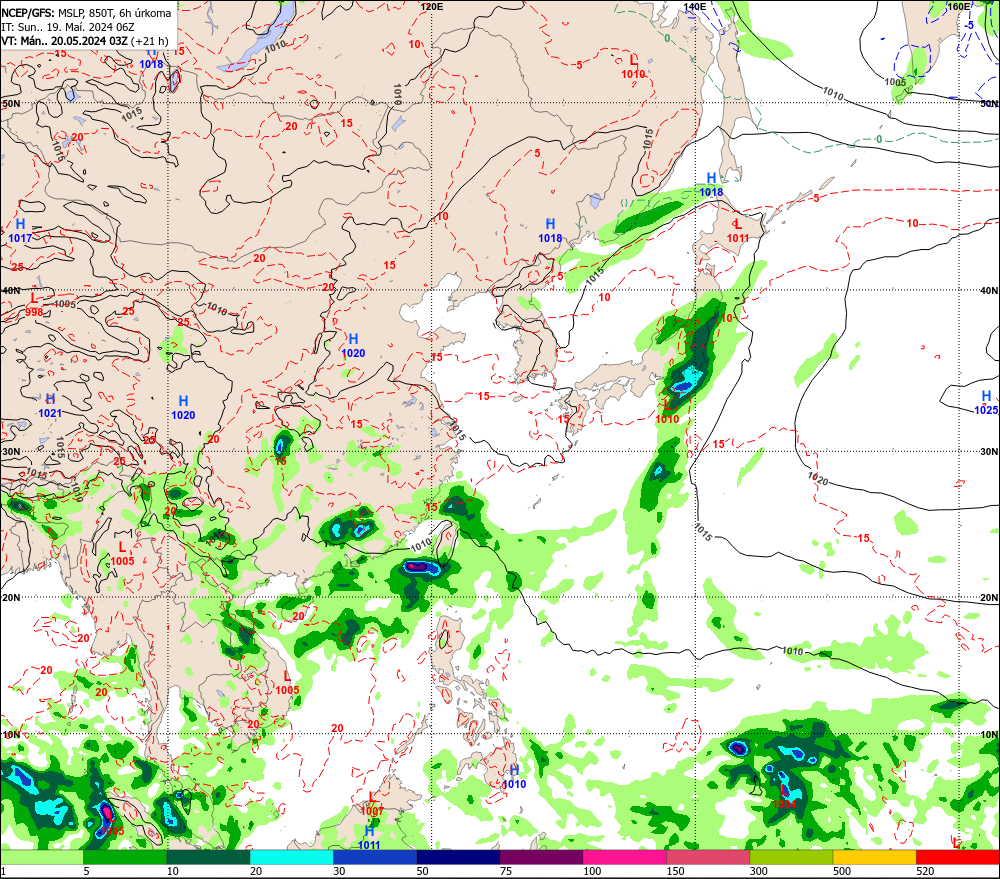
Task: Click the 30N latitude label on right edge
Action: click(x=989, y=451)
